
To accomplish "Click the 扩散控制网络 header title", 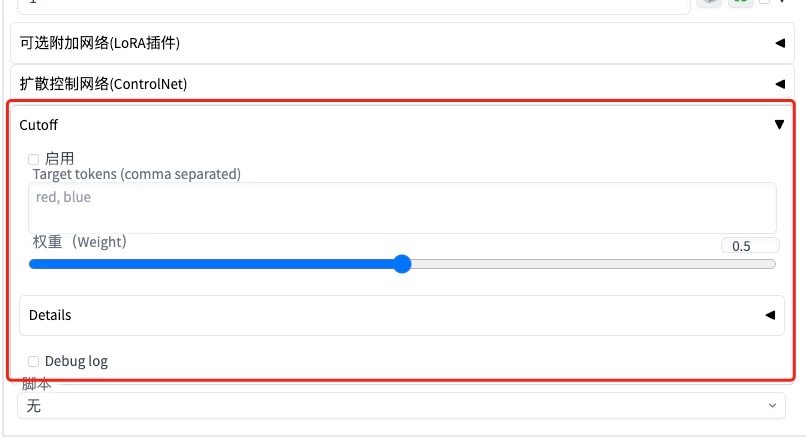I will click(x=103, y=84).
